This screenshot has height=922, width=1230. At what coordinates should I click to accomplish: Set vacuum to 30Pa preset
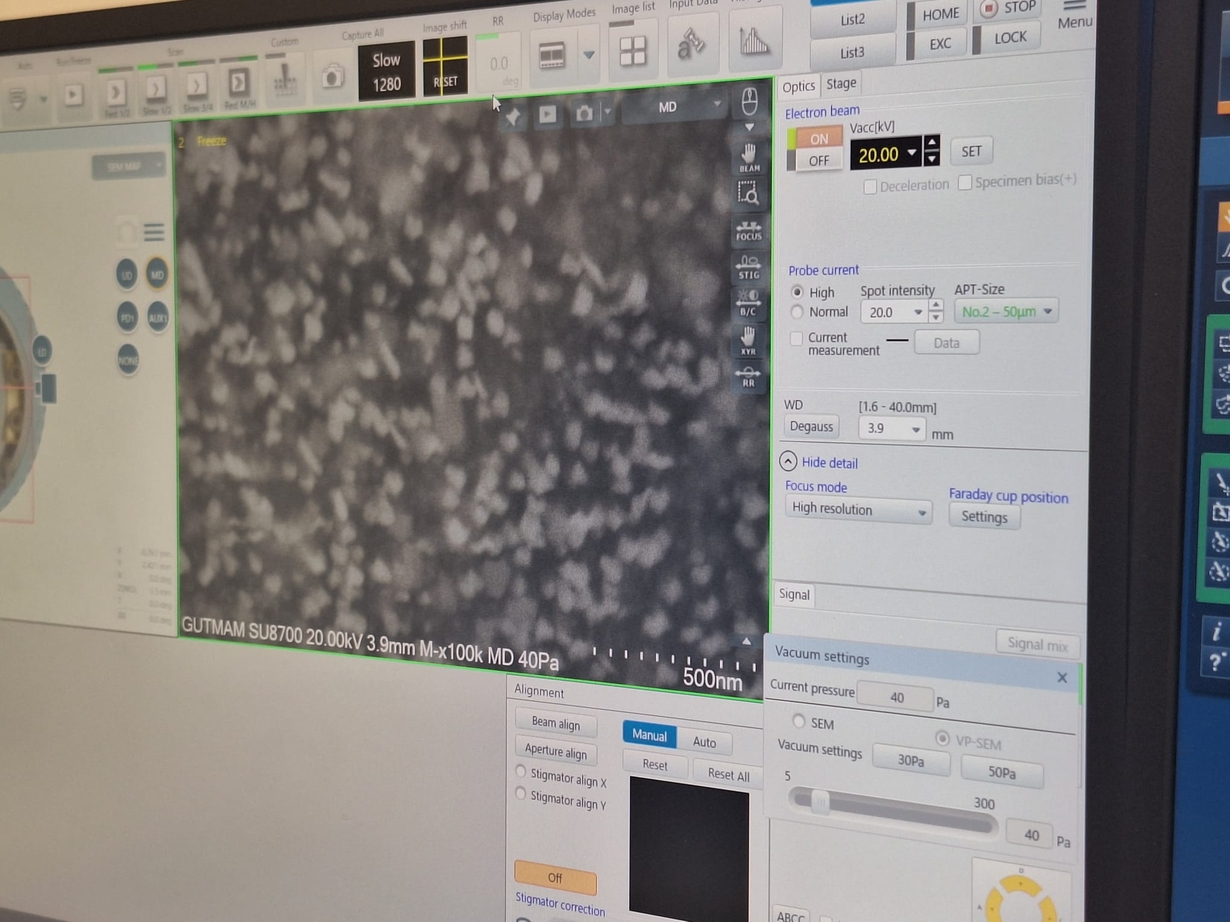[910, 760]
